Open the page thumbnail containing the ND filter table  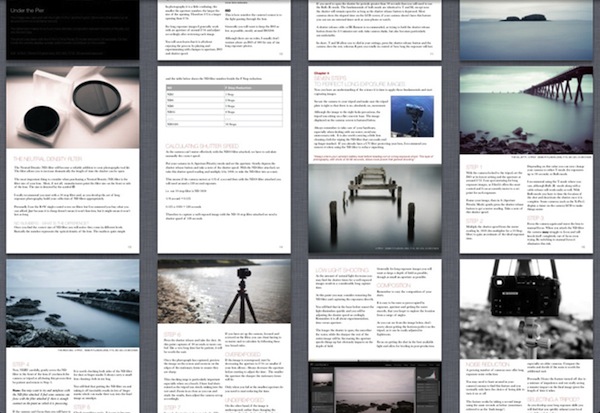pyautogui.click(x=224, y=160)
